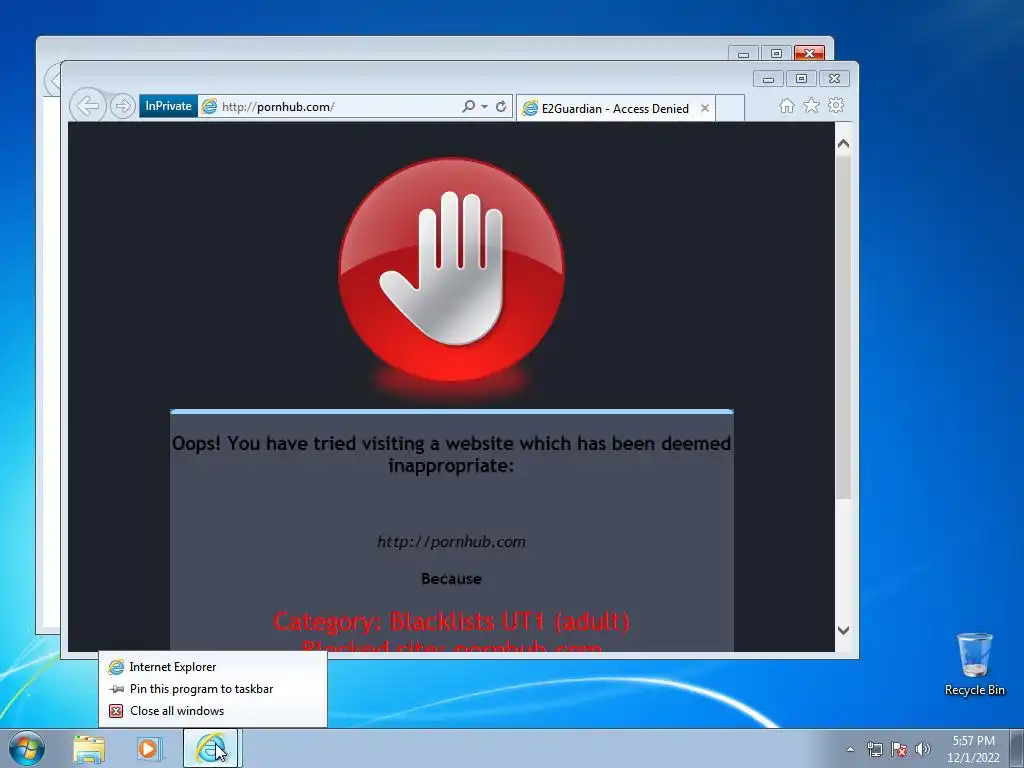Select the Recycle Bin desktop icon
Screen dimensions: 1024x768
[x=974, y=664]
